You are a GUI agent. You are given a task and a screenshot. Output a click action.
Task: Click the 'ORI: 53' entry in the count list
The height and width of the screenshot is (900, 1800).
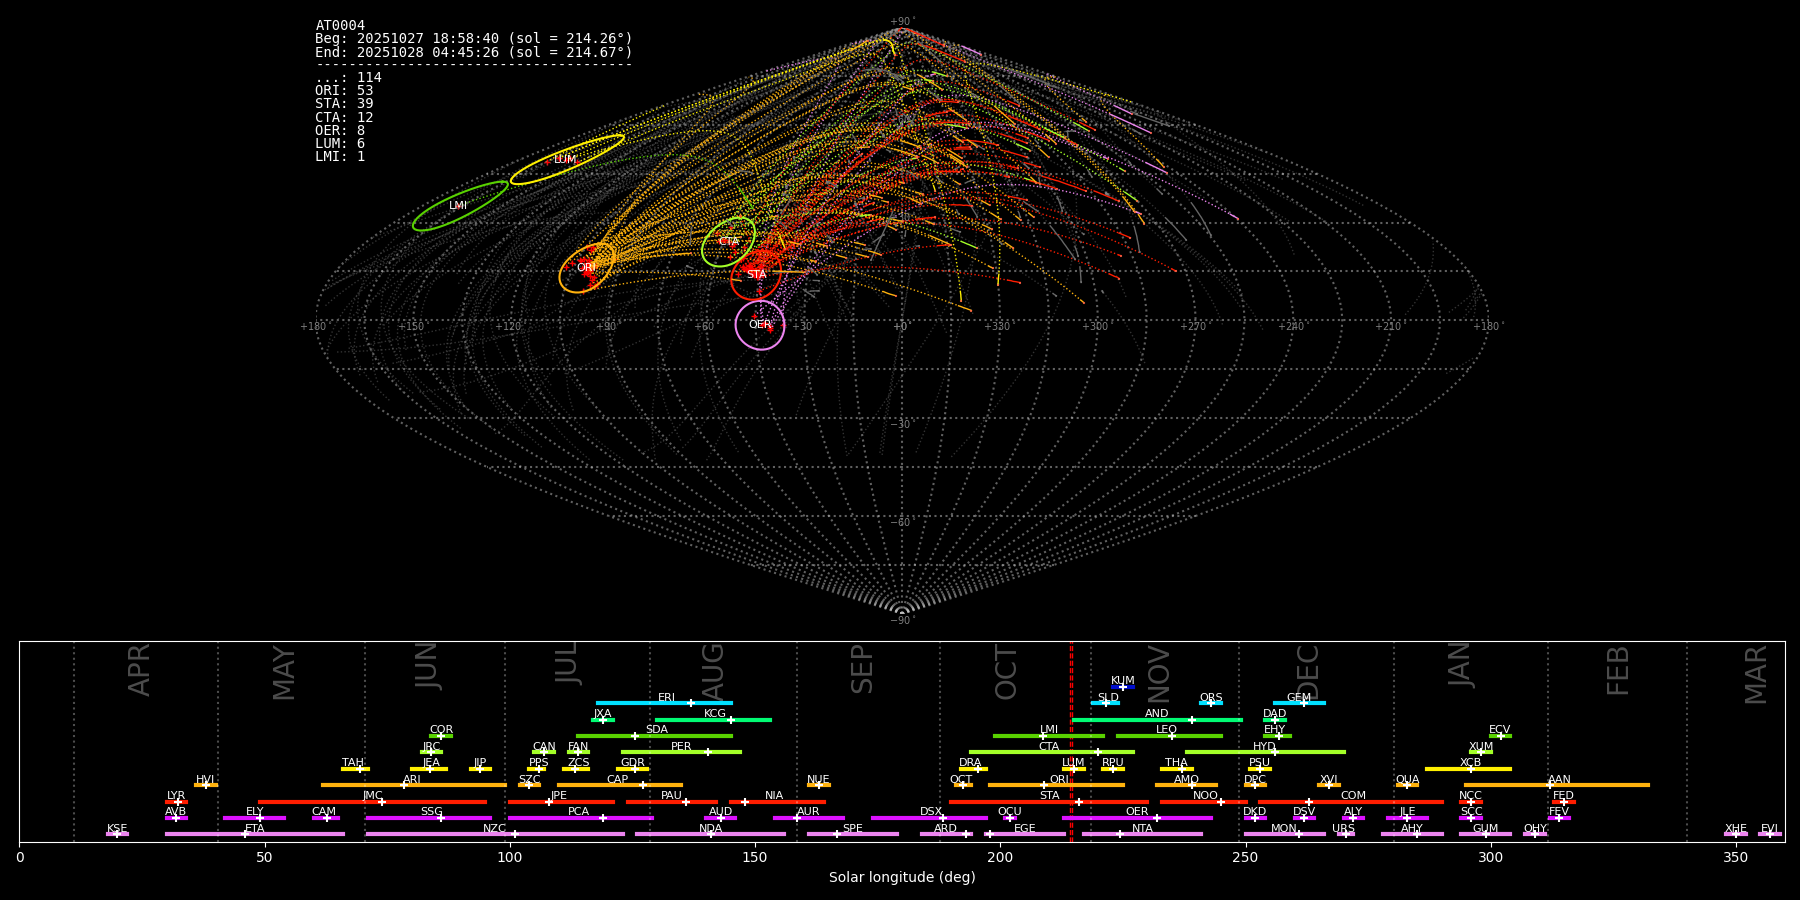344,91
